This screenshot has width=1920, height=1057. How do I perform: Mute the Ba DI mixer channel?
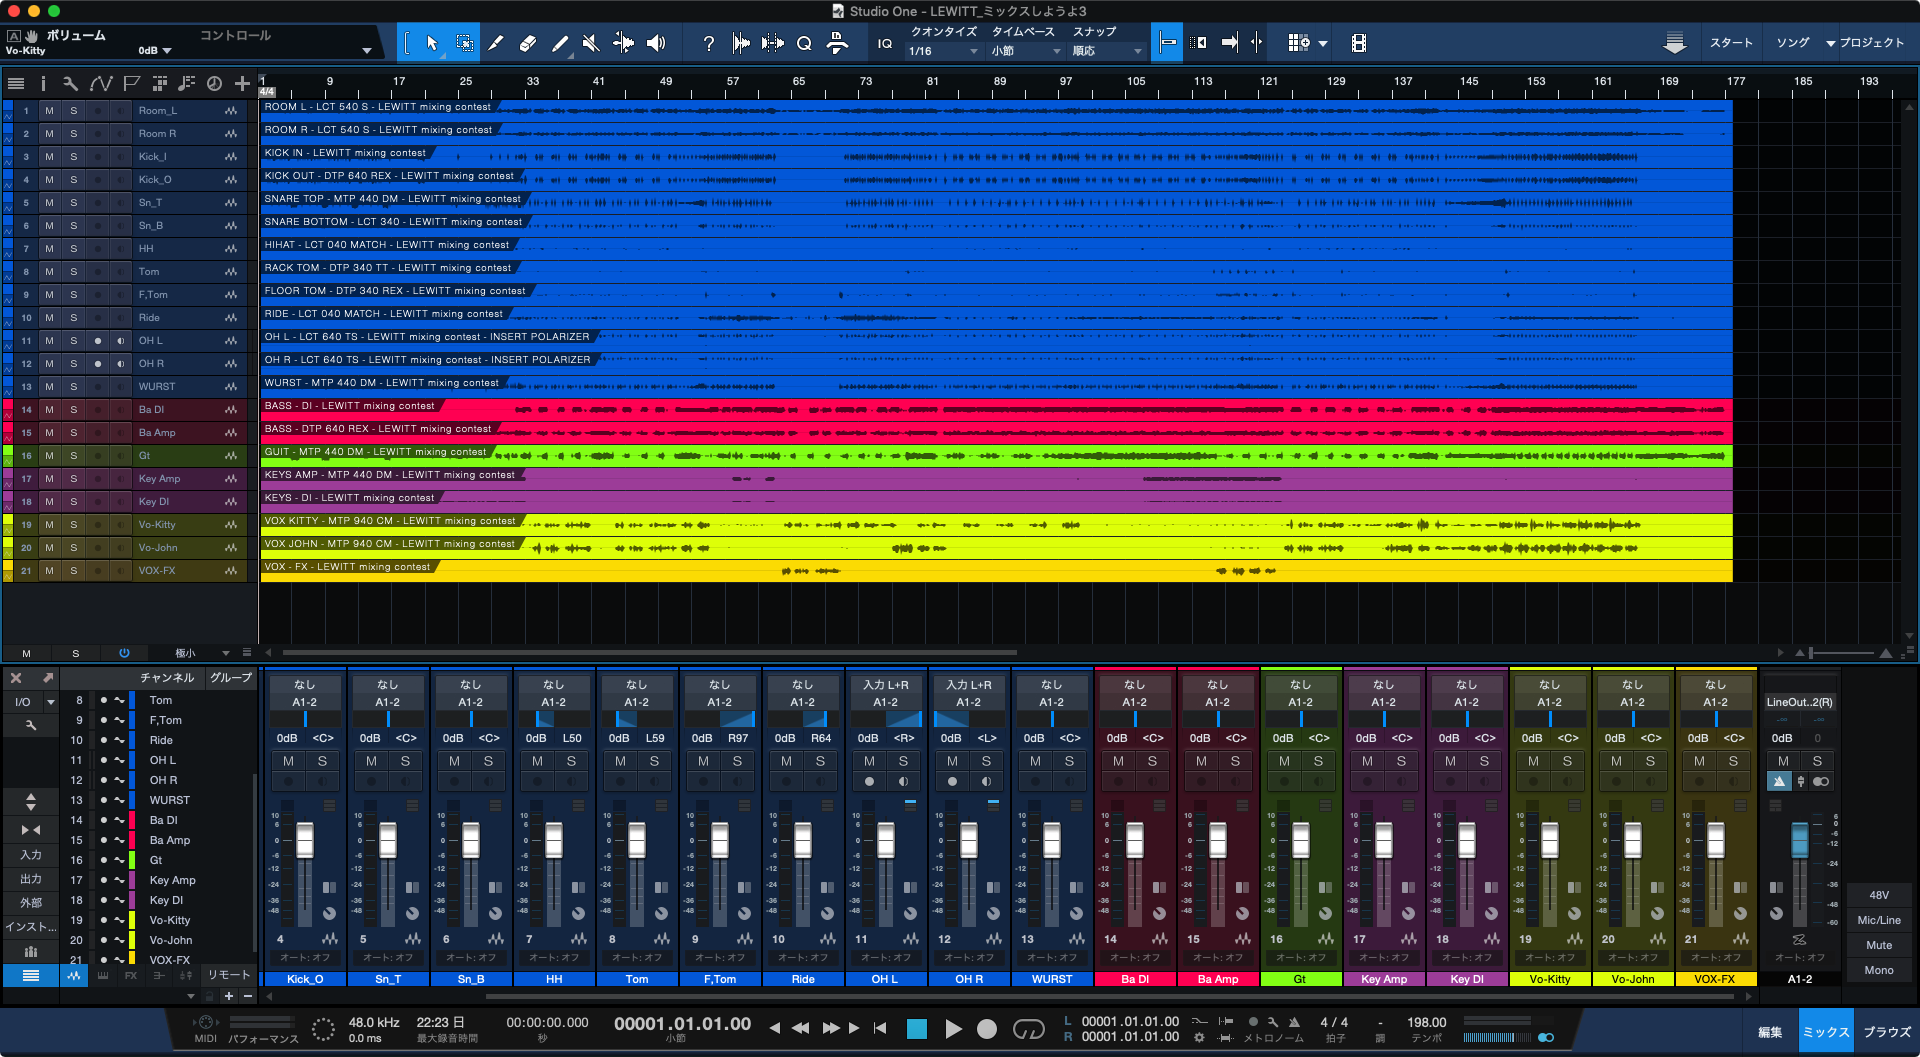(1118, 761)
